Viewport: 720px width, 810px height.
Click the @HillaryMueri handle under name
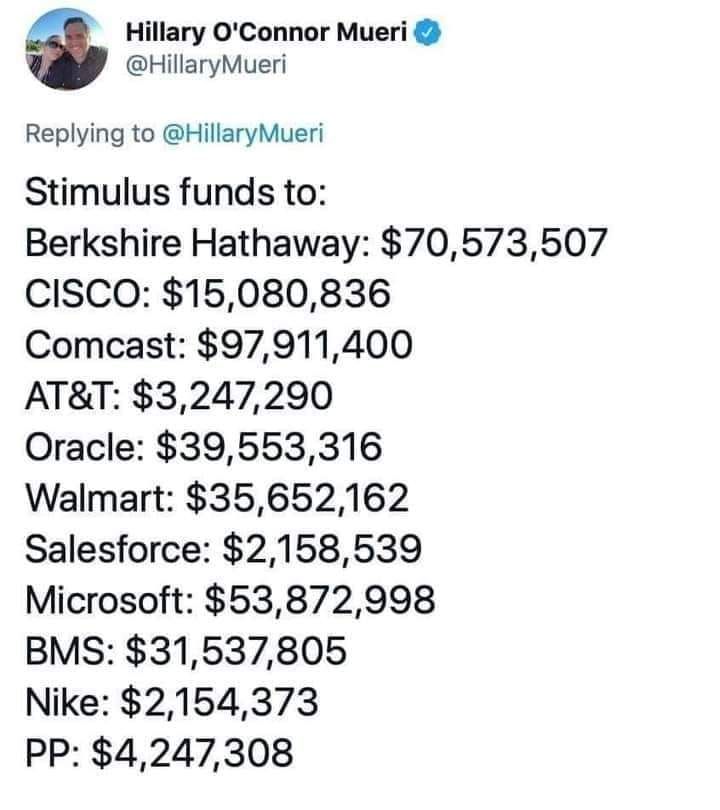(x=206, y=65)
